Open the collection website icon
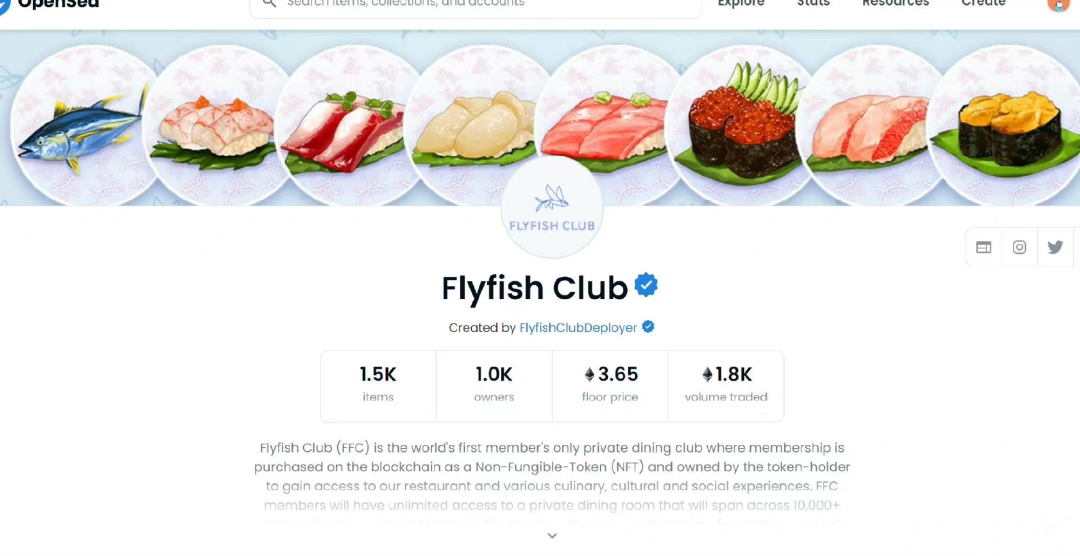Screen dimensions: 1080x556 tap(984, 247)
